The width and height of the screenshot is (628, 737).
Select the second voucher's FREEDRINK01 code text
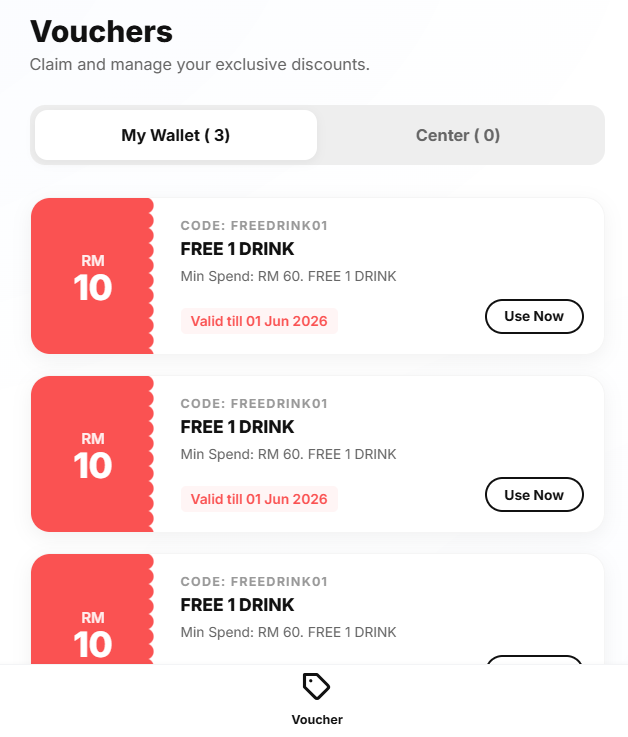(x=254, y=404)
